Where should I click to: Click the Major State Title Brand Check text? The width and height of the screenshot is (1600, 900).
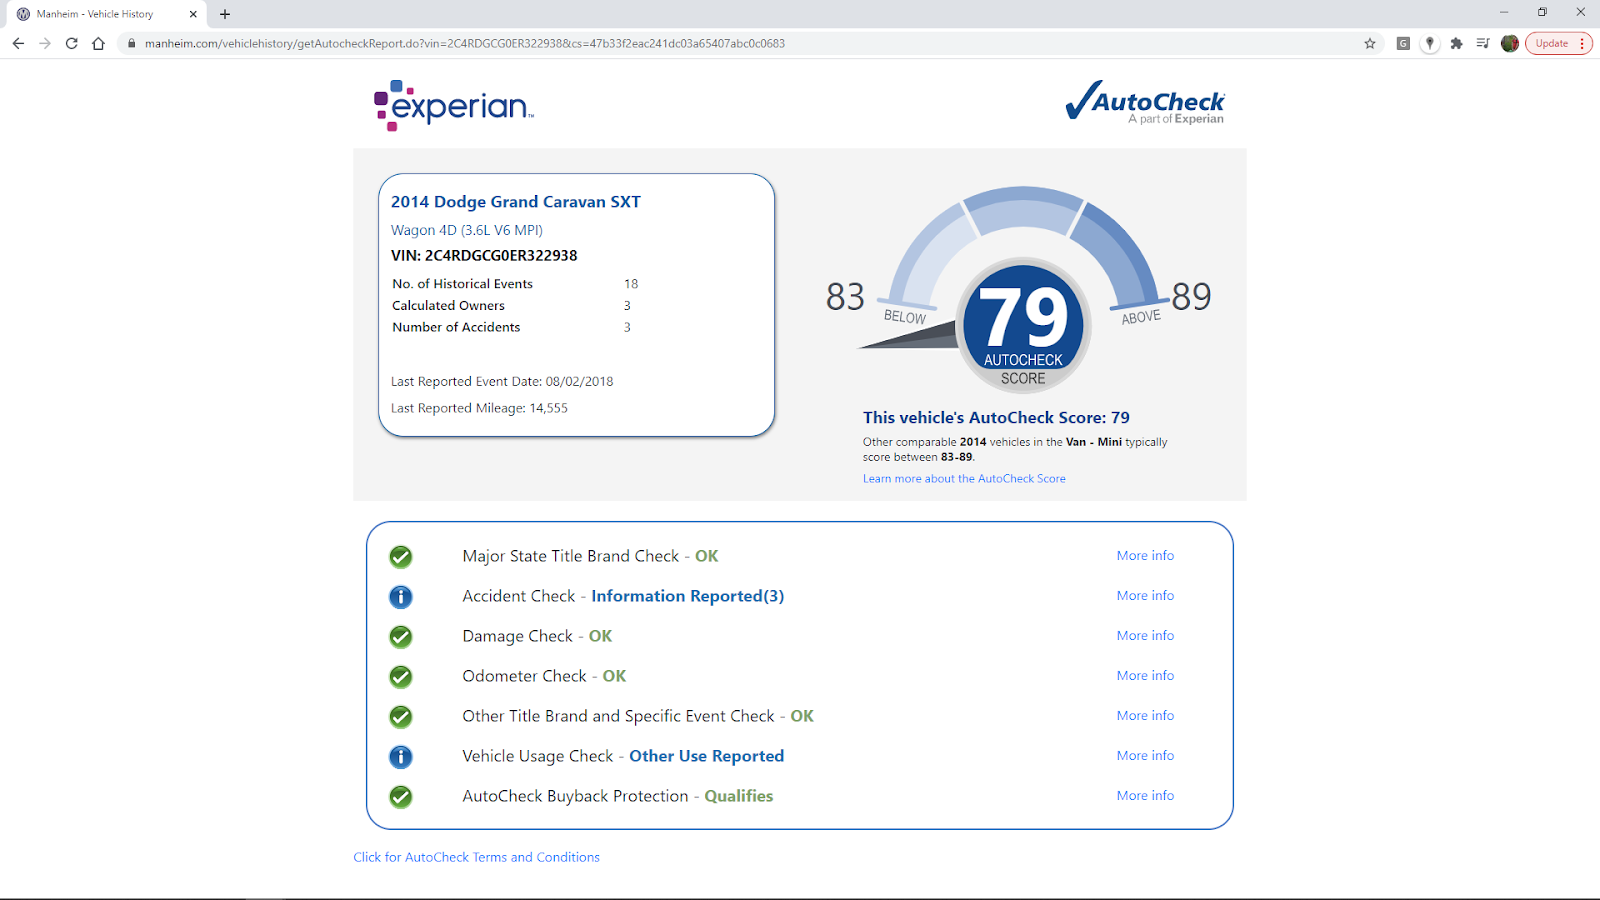(571, 556)
